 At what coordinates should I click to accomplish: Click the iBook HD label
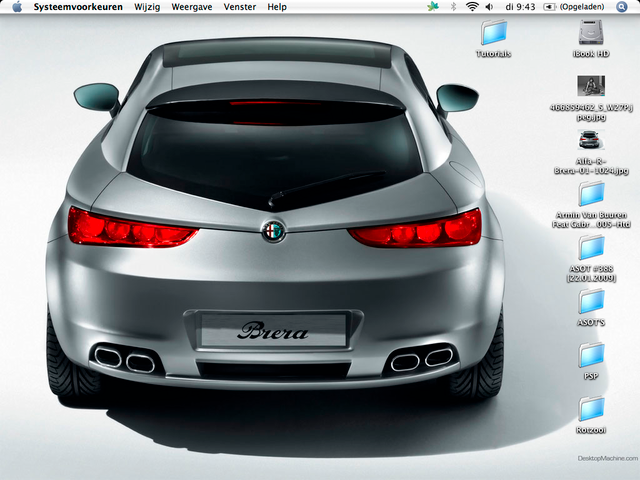point(591,53)
